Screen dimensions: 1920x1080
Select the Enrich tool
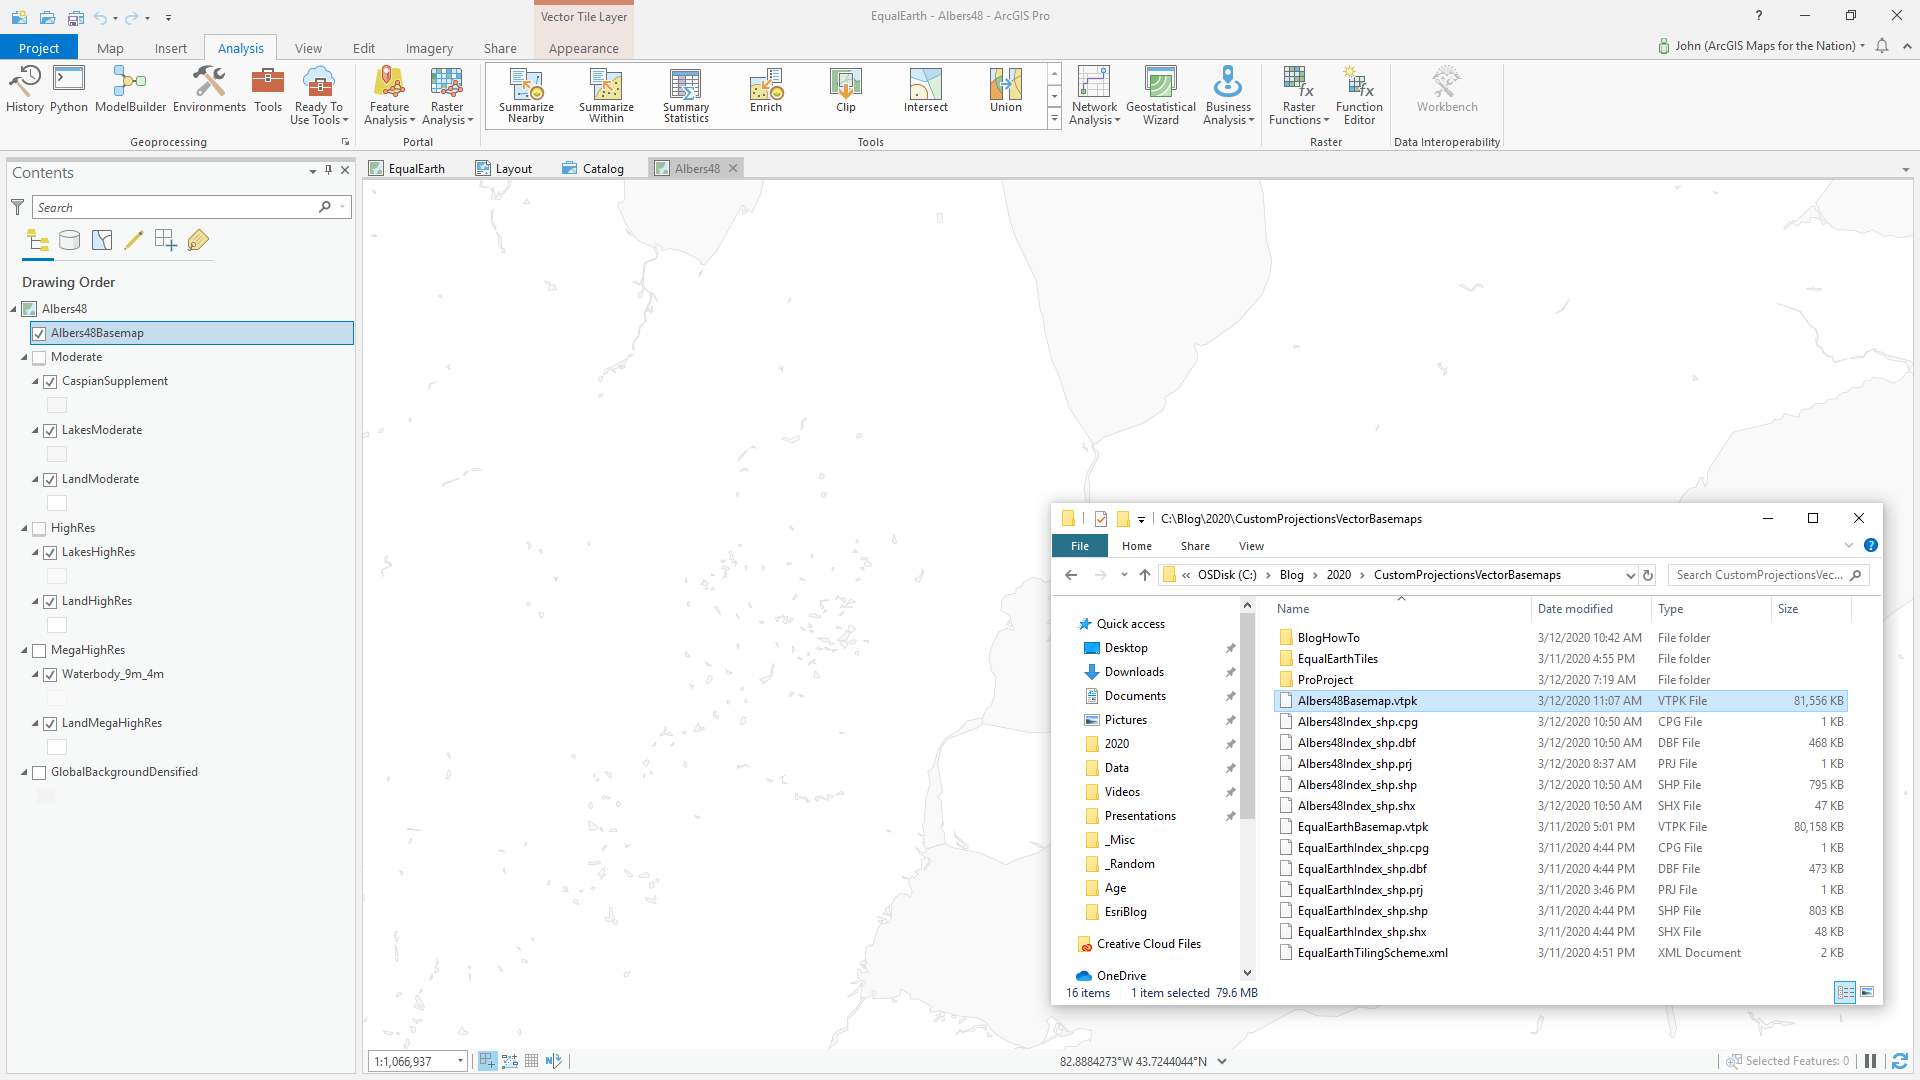pos(766,91)
